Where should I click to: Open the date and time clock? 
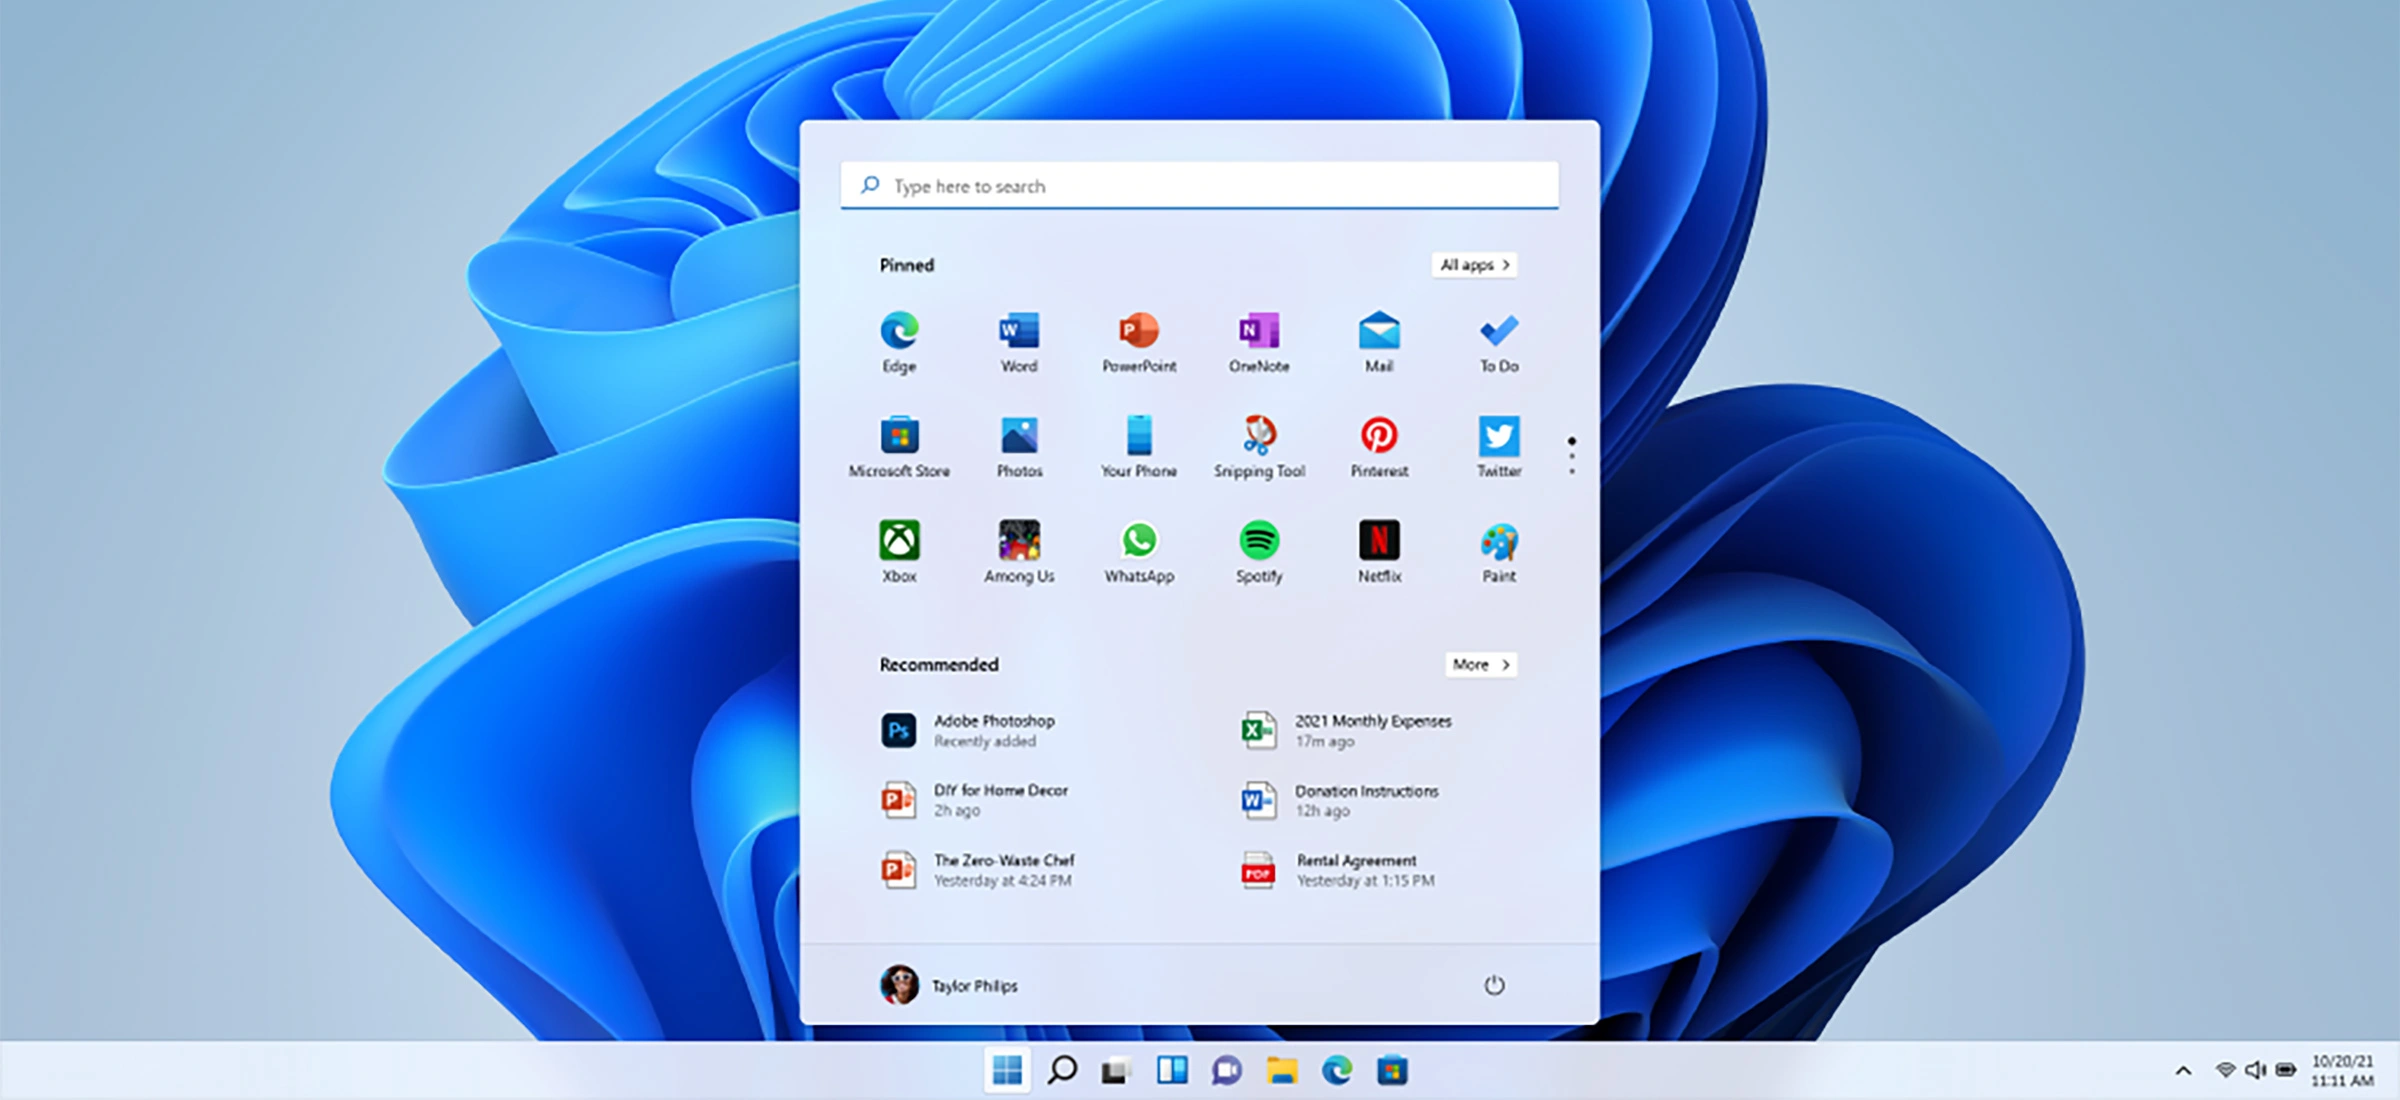[x=2342, y=1070]
